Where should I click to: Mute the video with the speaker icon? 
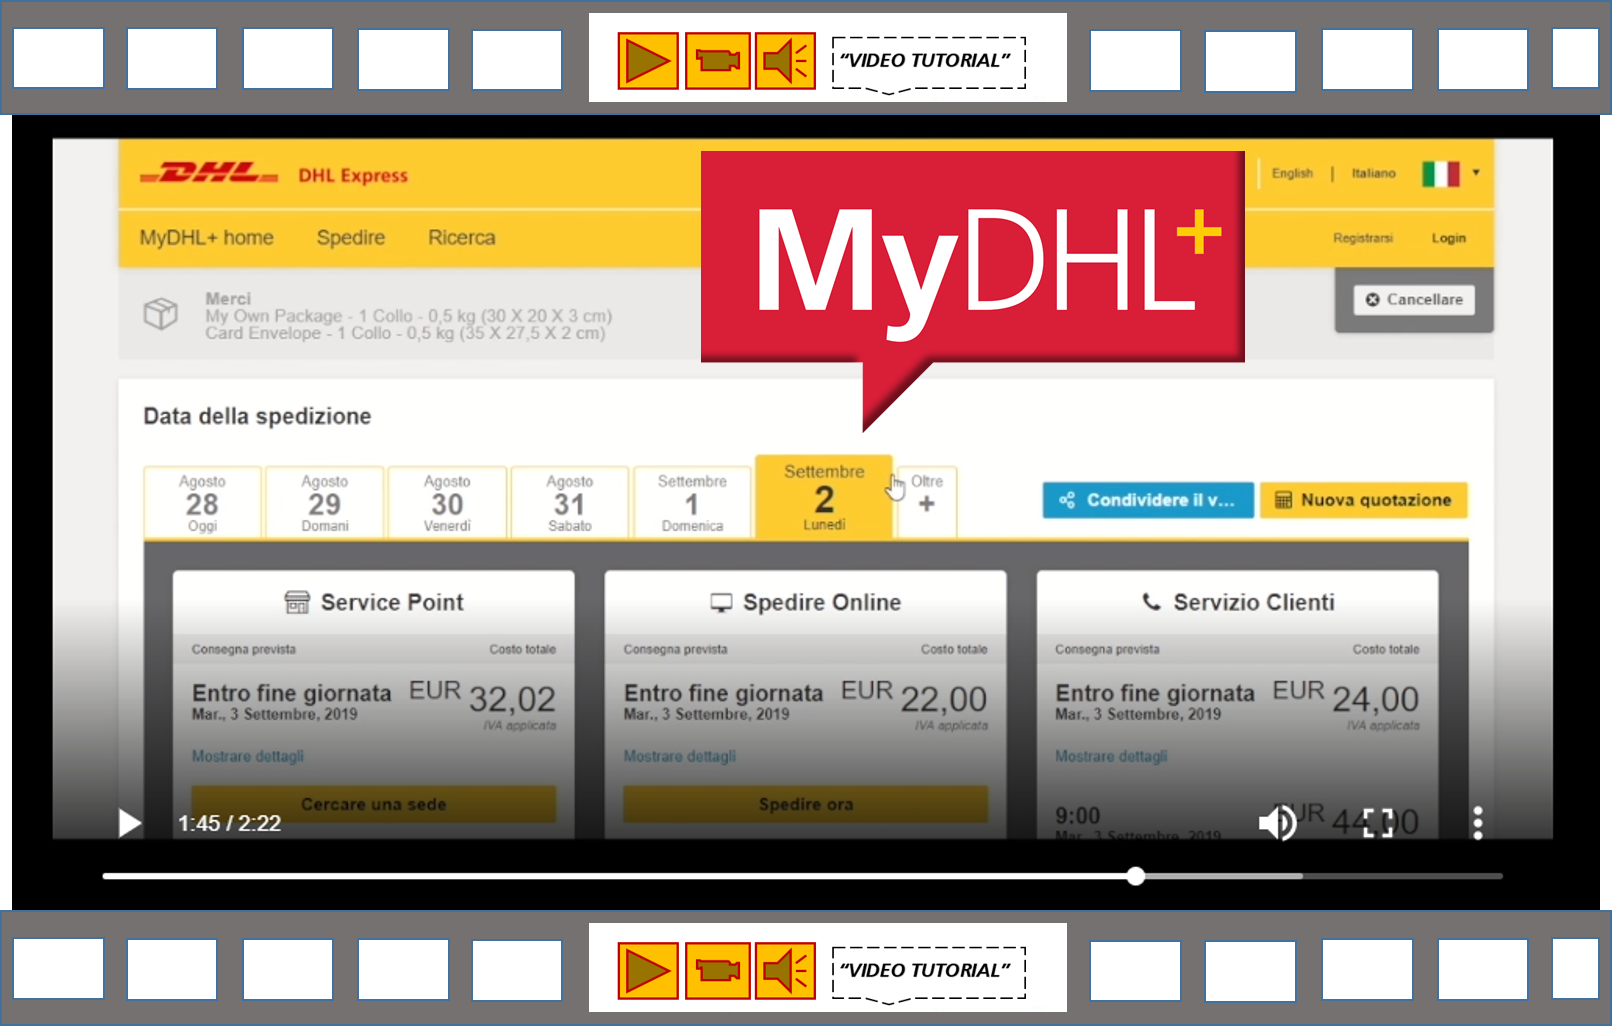1277,822
